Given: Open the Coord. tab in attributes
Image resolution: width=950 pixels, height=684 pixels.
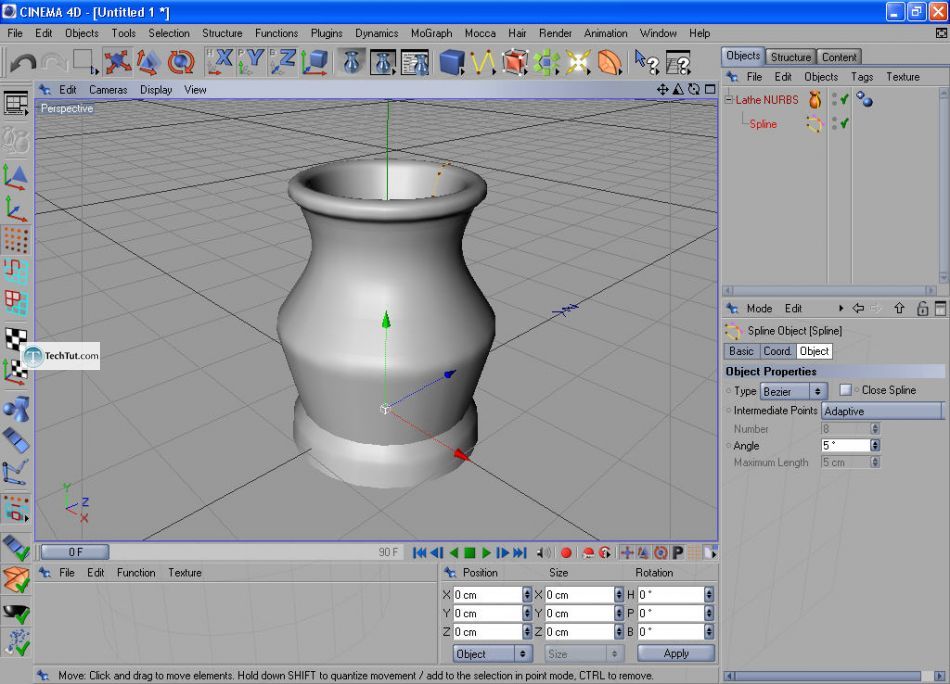Looking at the screenshot, I should point(777,351).
